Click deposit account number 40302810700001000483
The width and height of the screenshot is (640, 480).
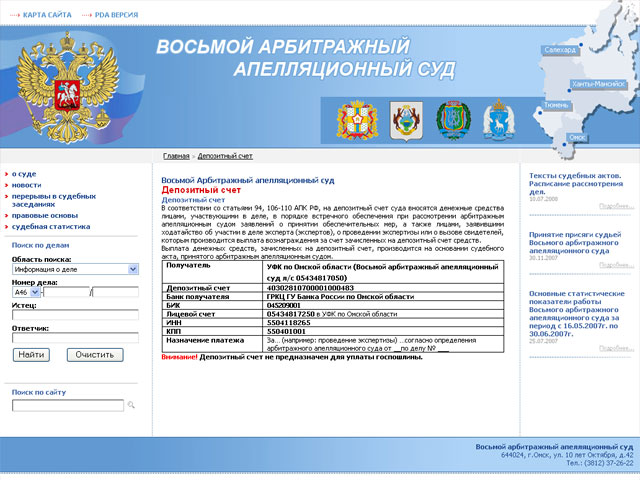click(x=310, y=288)
